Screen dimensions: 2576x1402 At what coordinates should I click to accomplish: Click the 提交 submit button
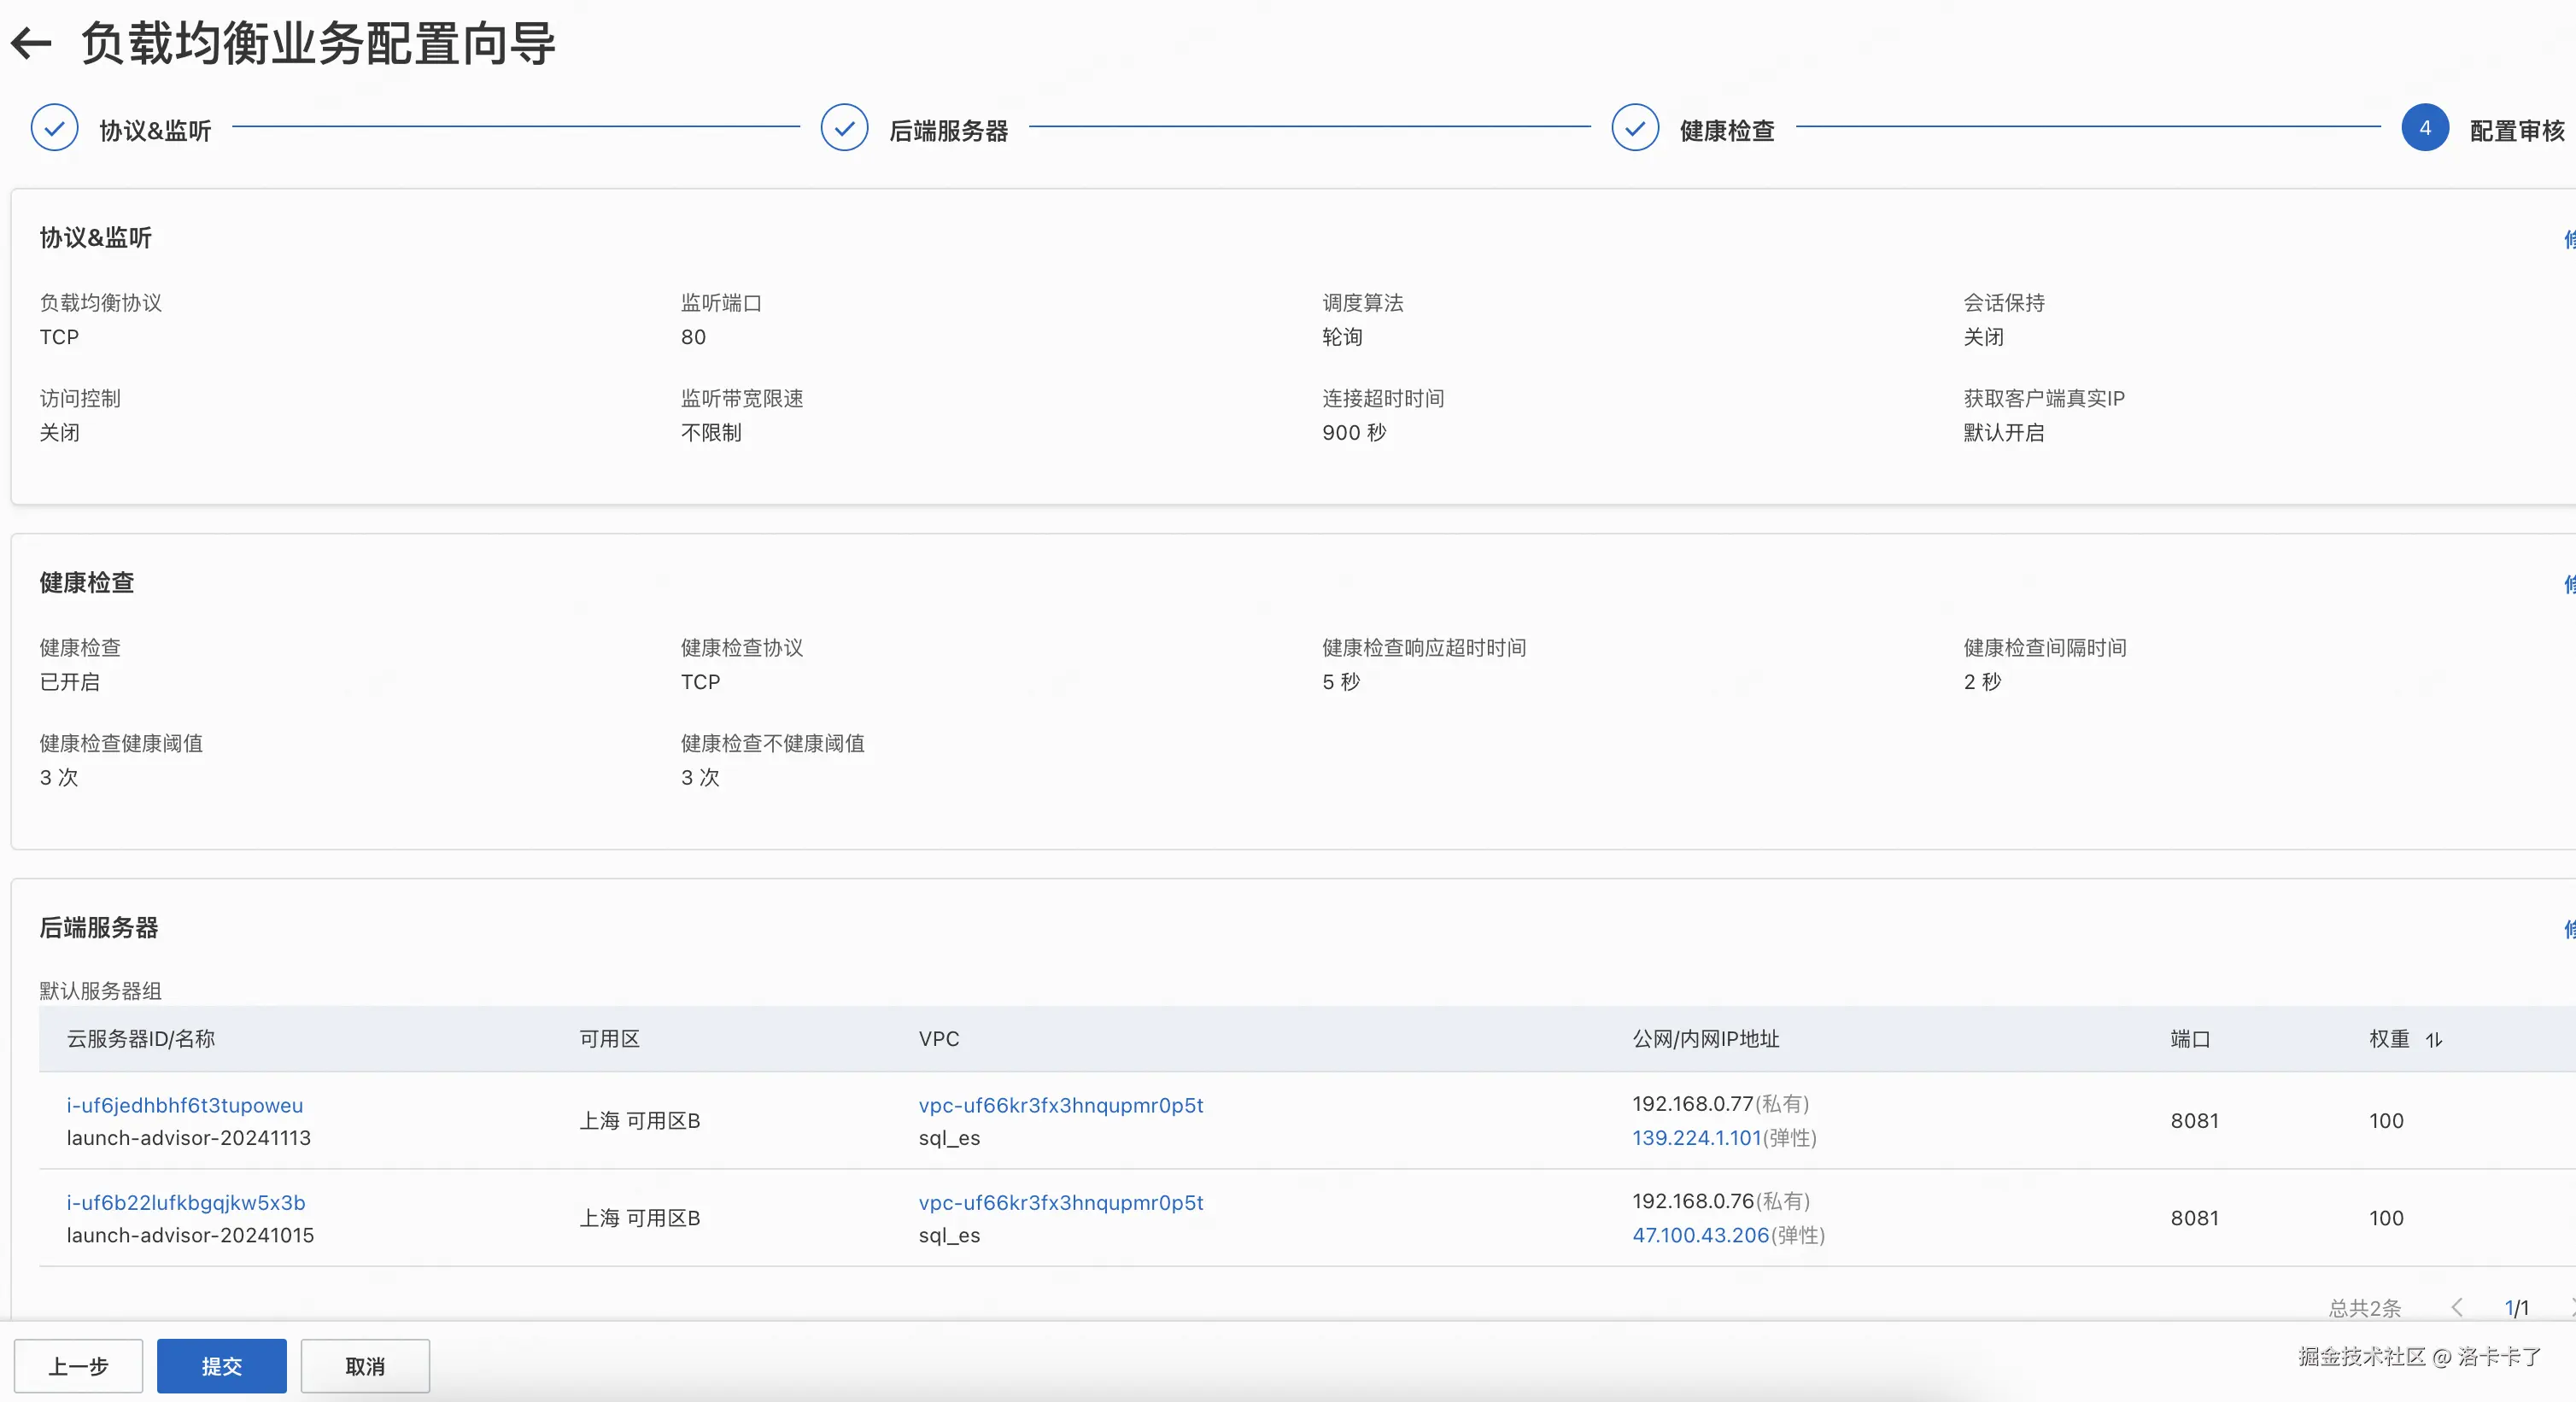click(x=221, y=1366)
